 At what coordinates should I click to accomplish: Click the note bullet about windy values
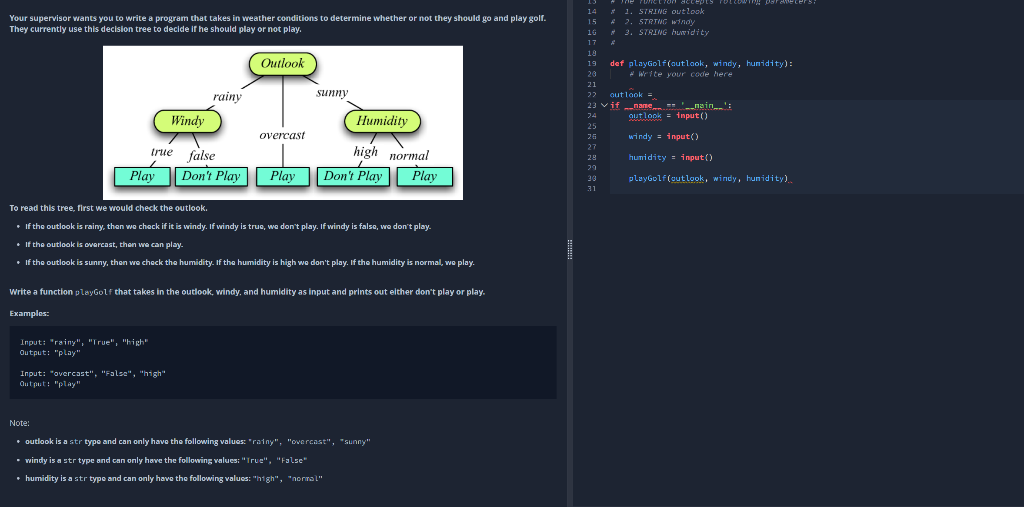point(166,460)
